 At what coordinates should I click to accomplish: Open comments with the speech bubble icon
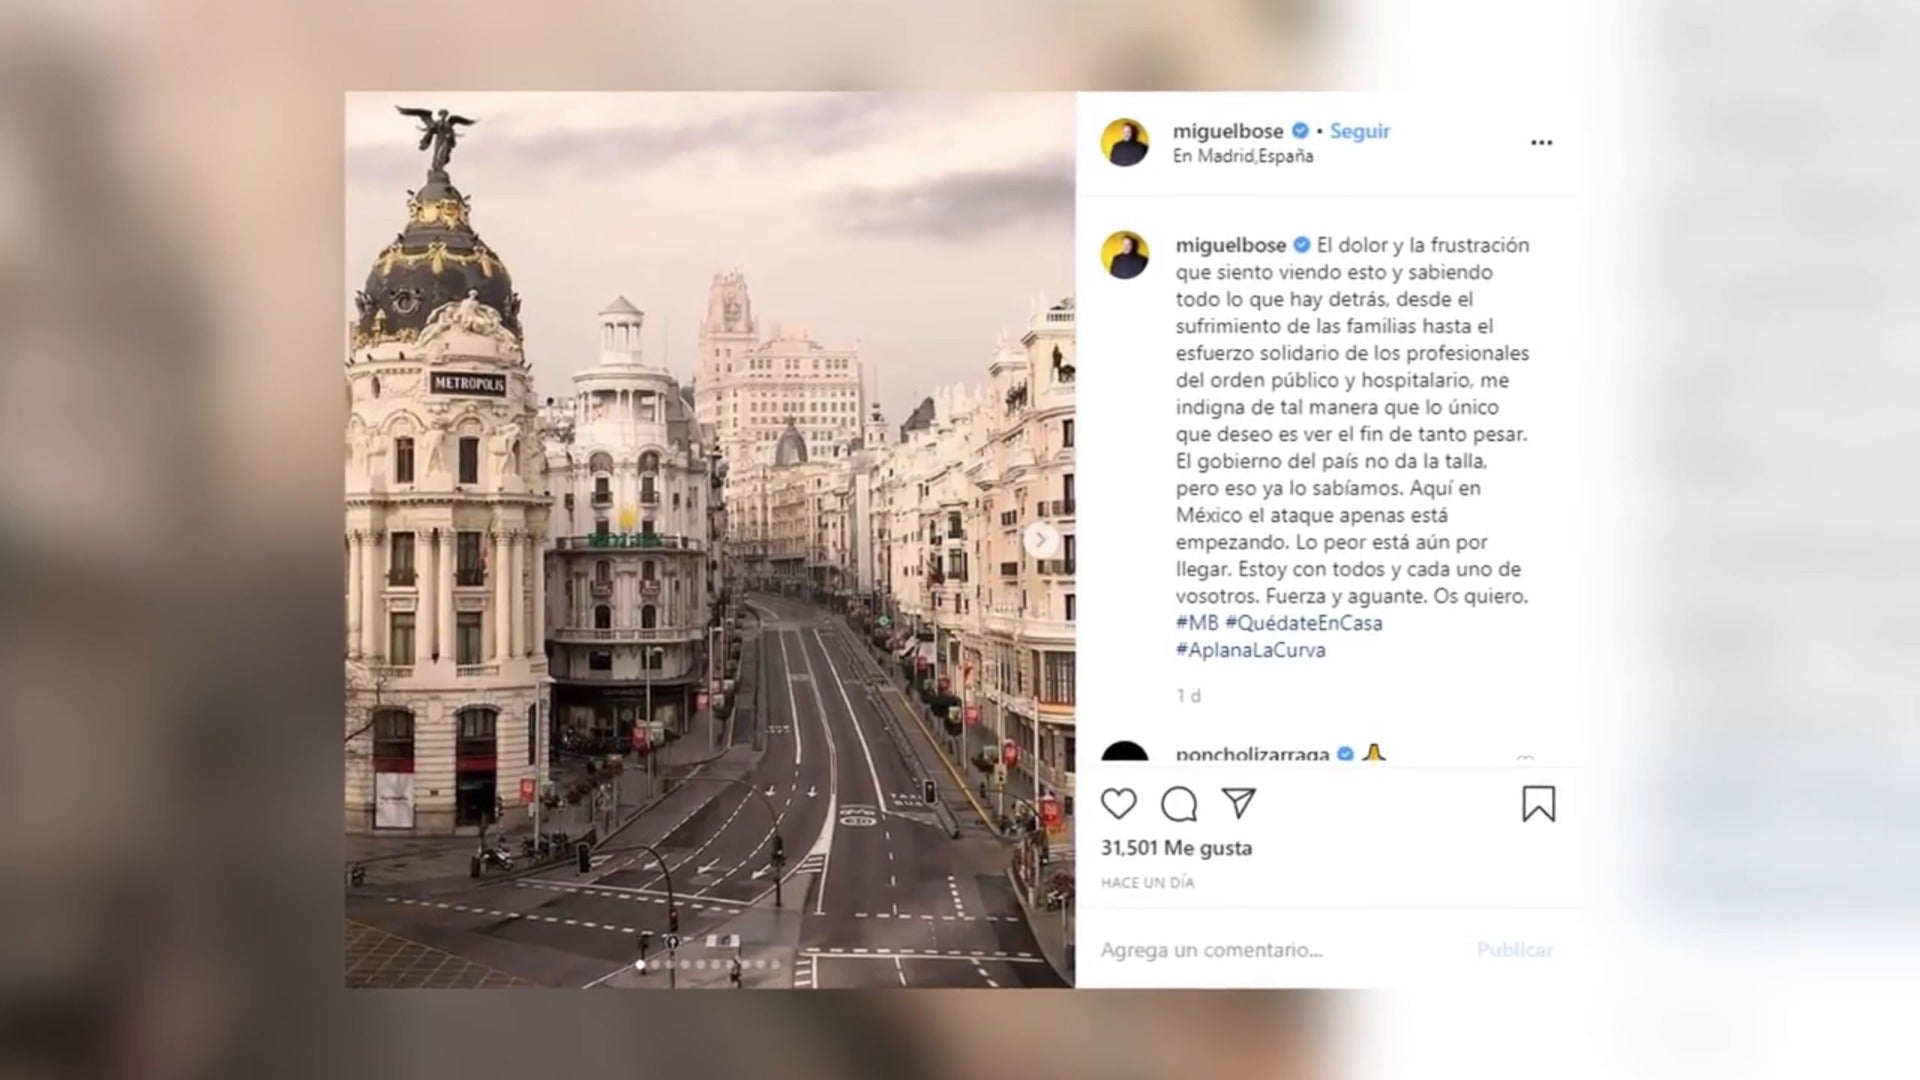[1179, 804]
